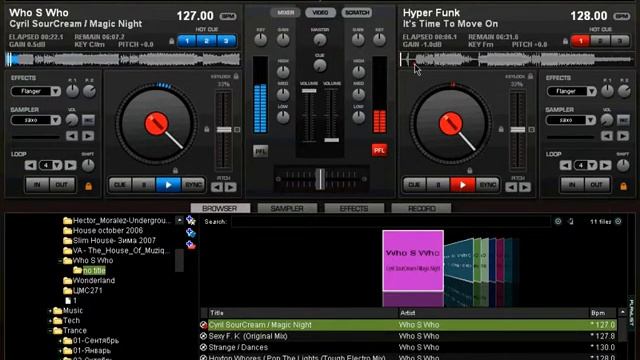Expand the Music folder
Image resolution: width=640 pixels, height=360 pixels.
[x=50, y=311]
